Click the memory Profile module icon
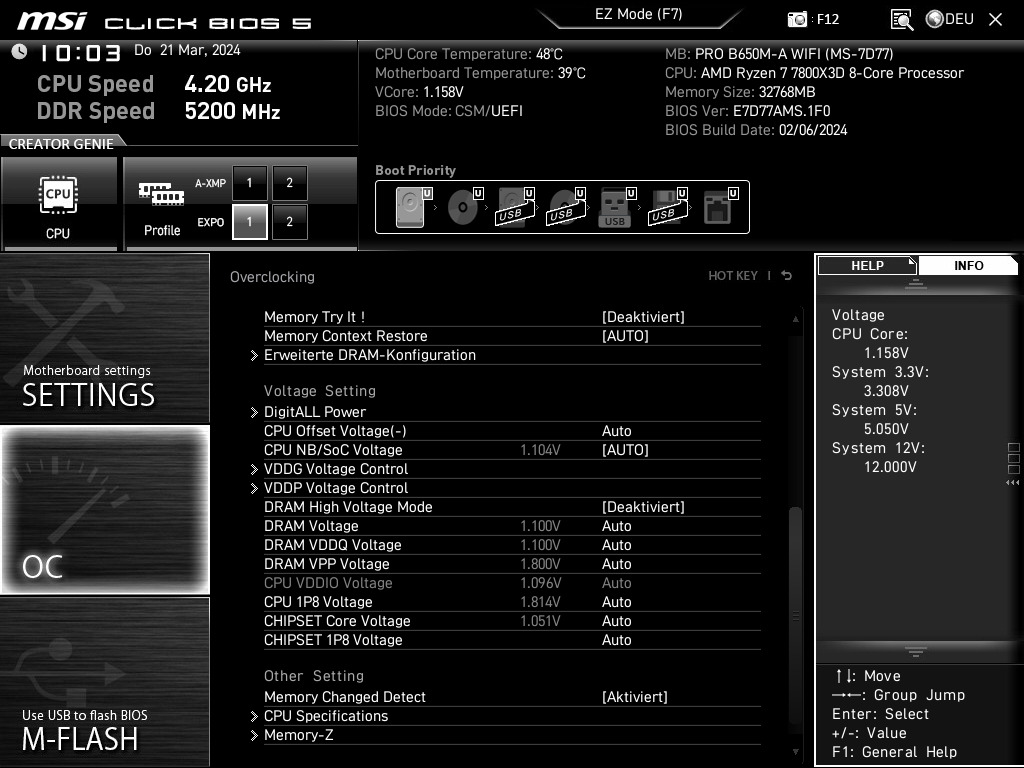1024x768 pixels. coord(161,193)
